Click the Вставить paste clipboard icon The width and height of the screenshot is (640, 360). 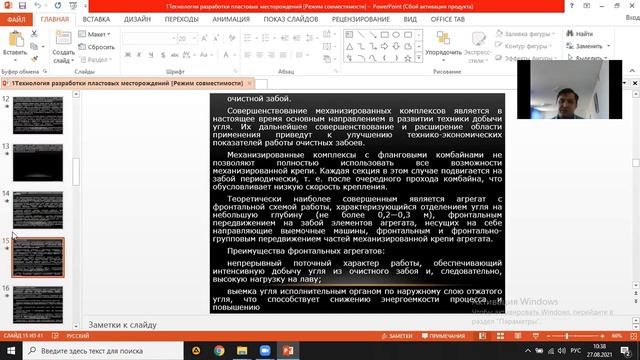(16, 40)
